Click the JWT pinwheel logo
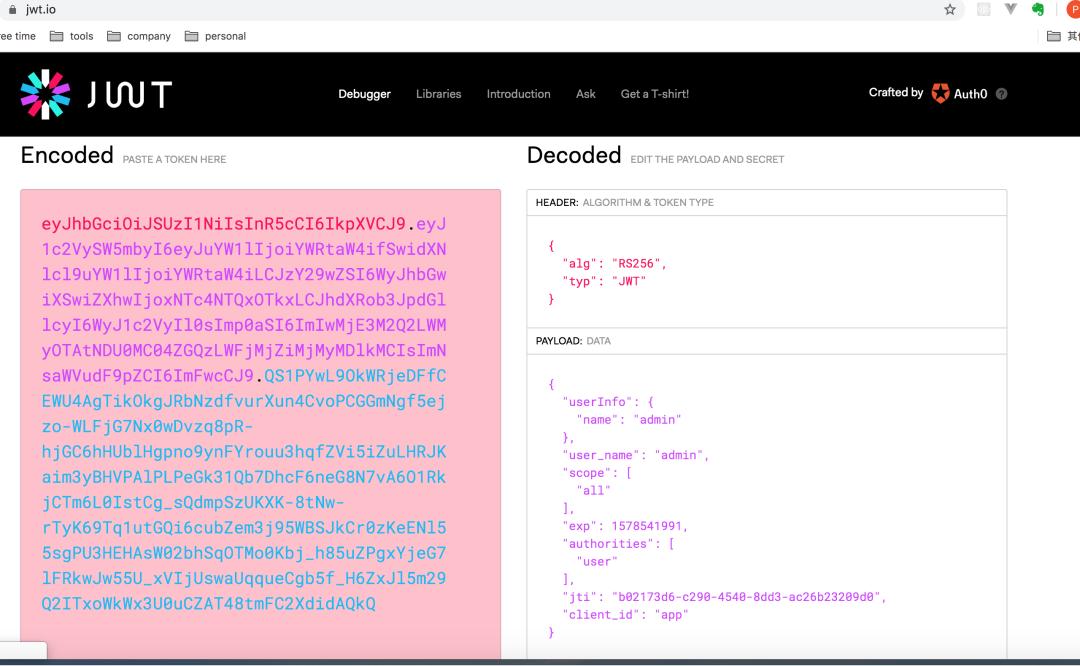Image resolution: width=1080 pixels, height=666 pixels. 46,94
